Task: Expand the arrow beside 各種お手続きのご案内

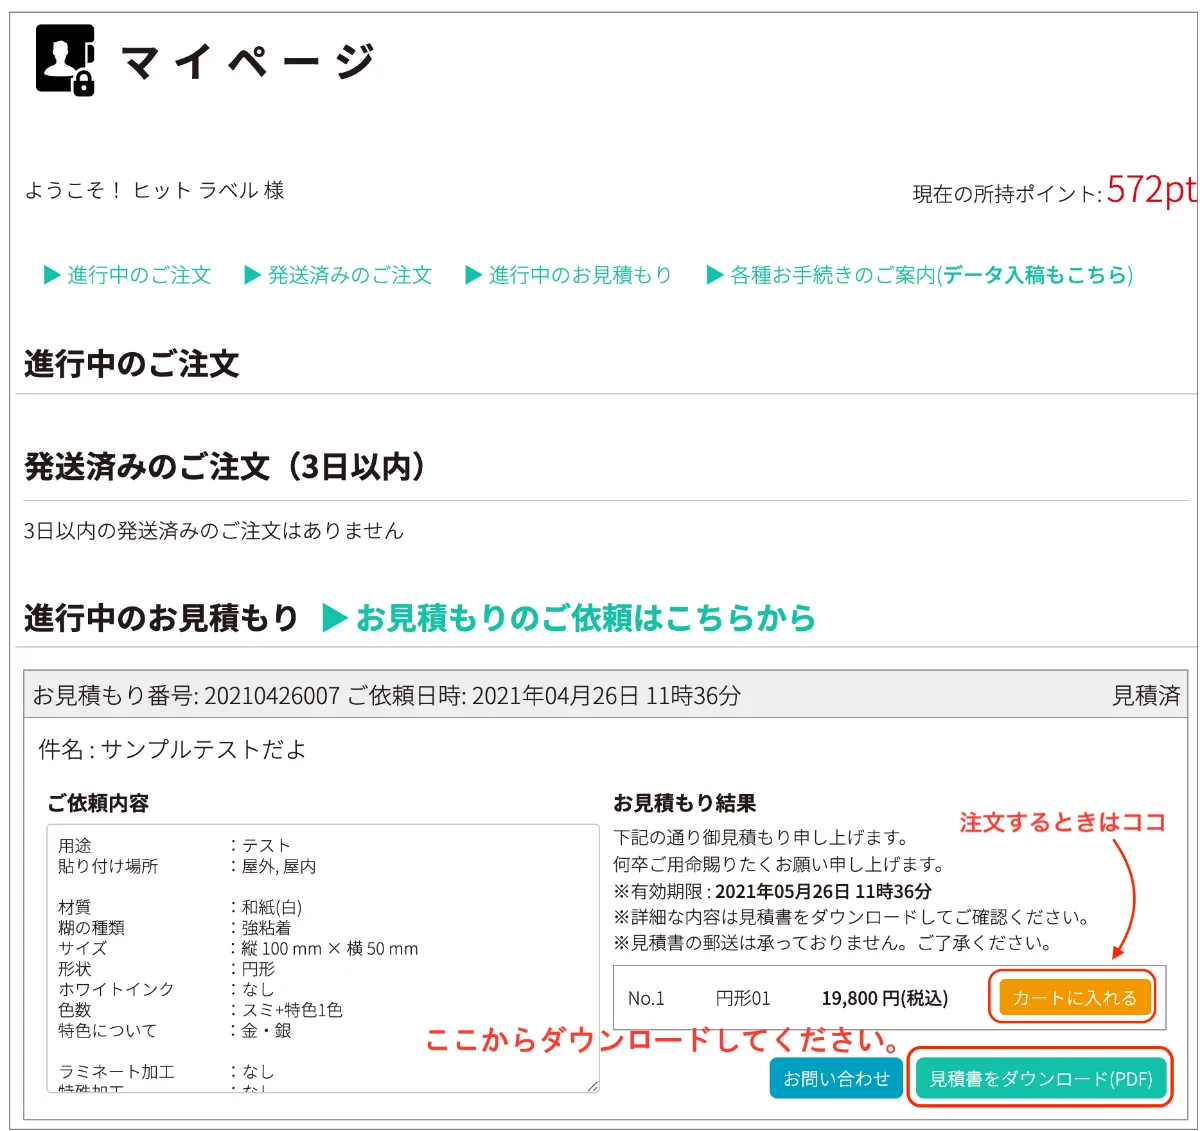Action: point(713,275)
